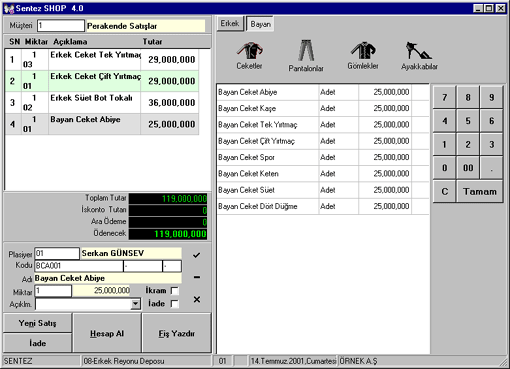Select product Bayan Ceket Dört Düğme
This screenshot has height=369, width=510.
pyautogui.click(x=323, y=206)
